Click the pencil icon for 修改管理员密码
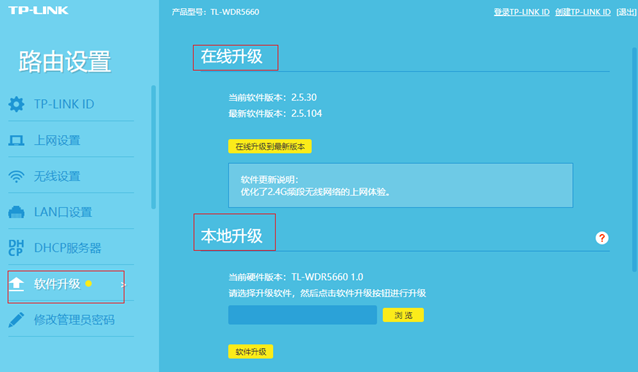The image size is (638, 372). [16, 320]
